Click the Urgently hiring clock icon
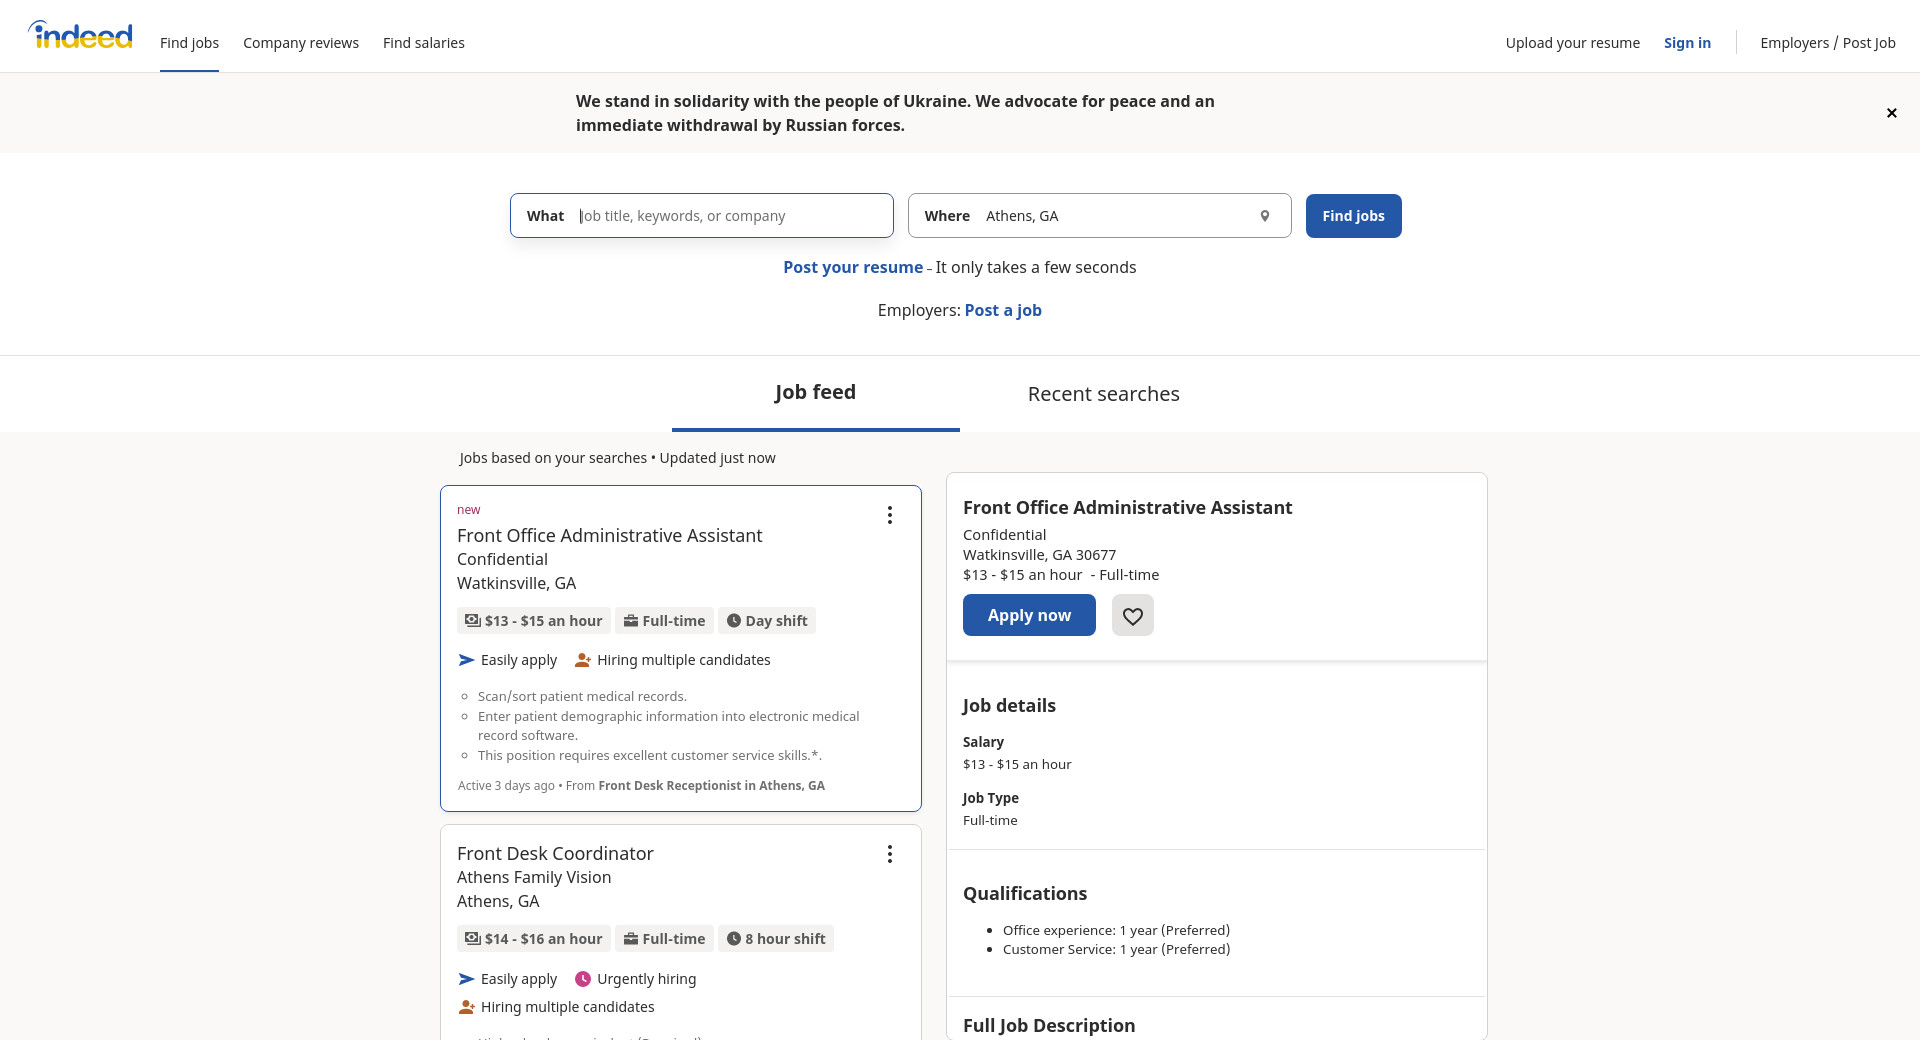The image size is (1920, 1040). point(582,979)
